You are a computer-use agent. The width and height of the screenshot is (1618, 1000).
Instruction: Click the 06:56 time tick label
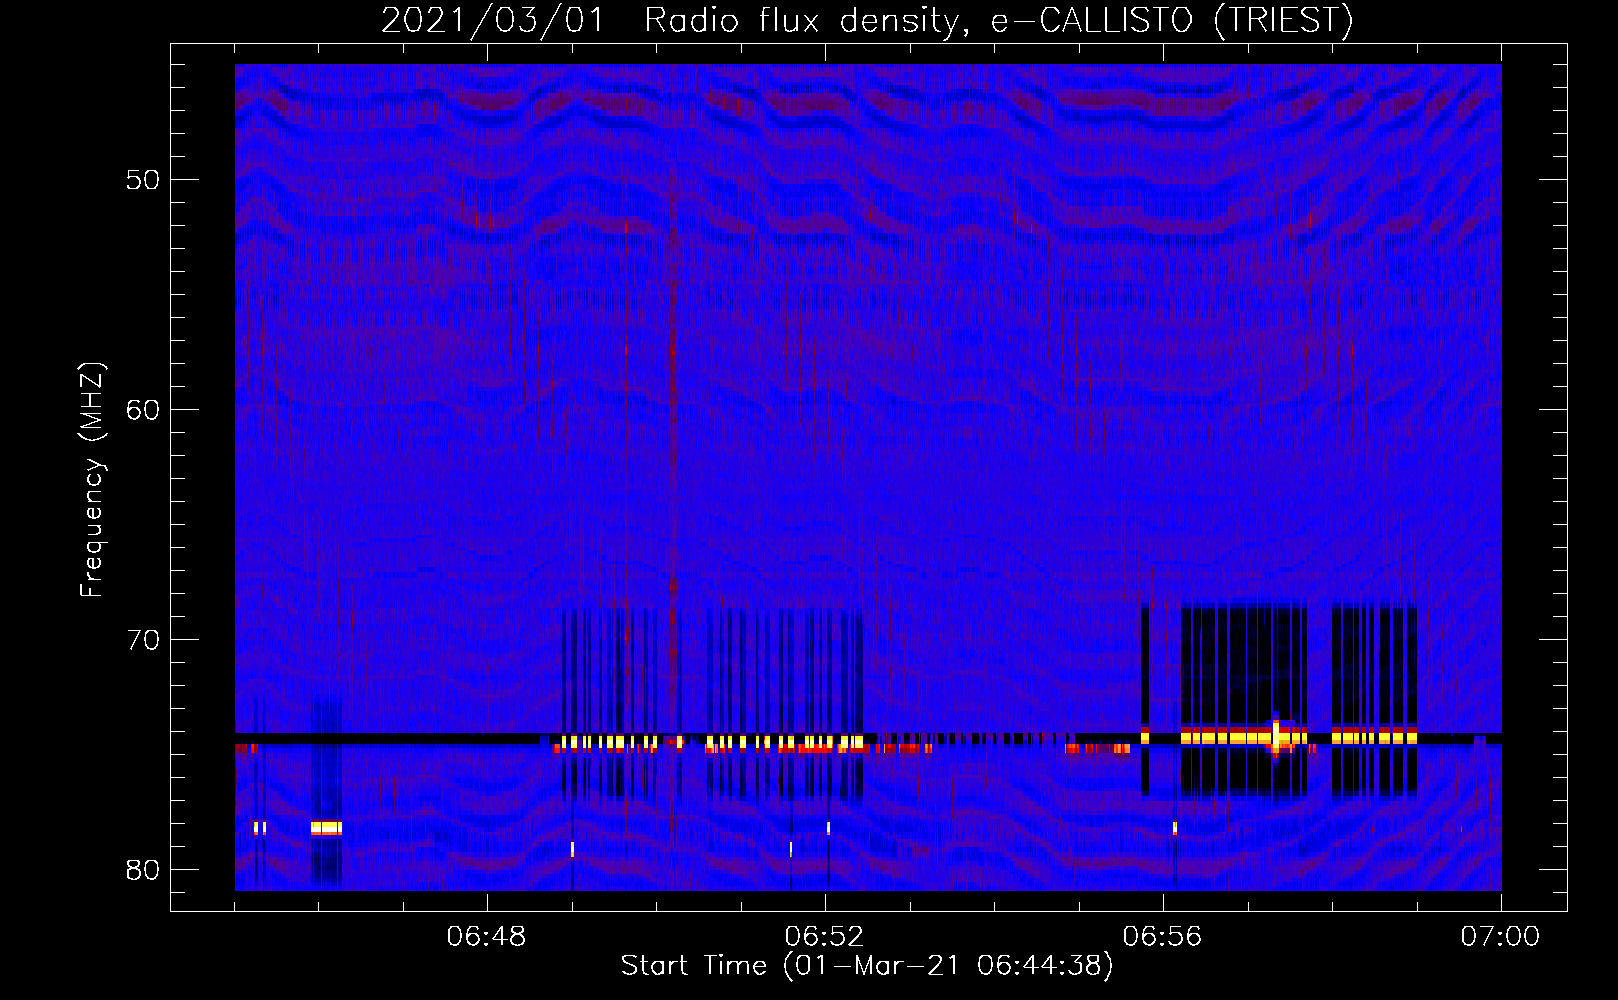pyautogui.click(x=1163, y=937)
